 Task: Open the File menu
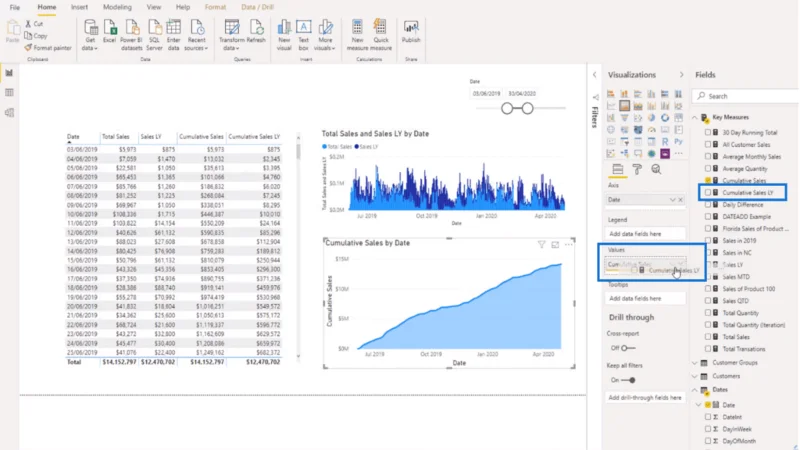pyautogui.click(x=15, y=7)
